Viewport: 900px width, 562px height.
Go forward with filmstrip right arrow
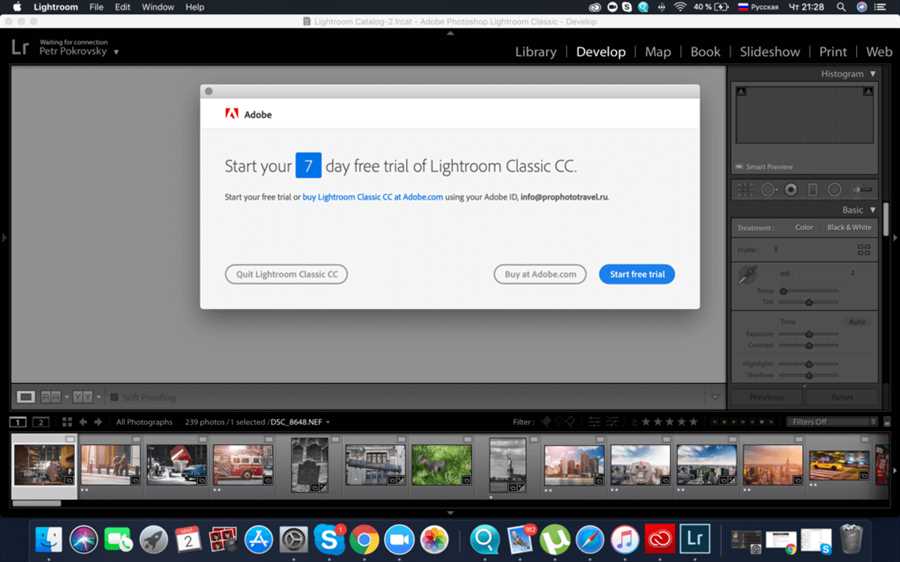[x=98, y=422]
